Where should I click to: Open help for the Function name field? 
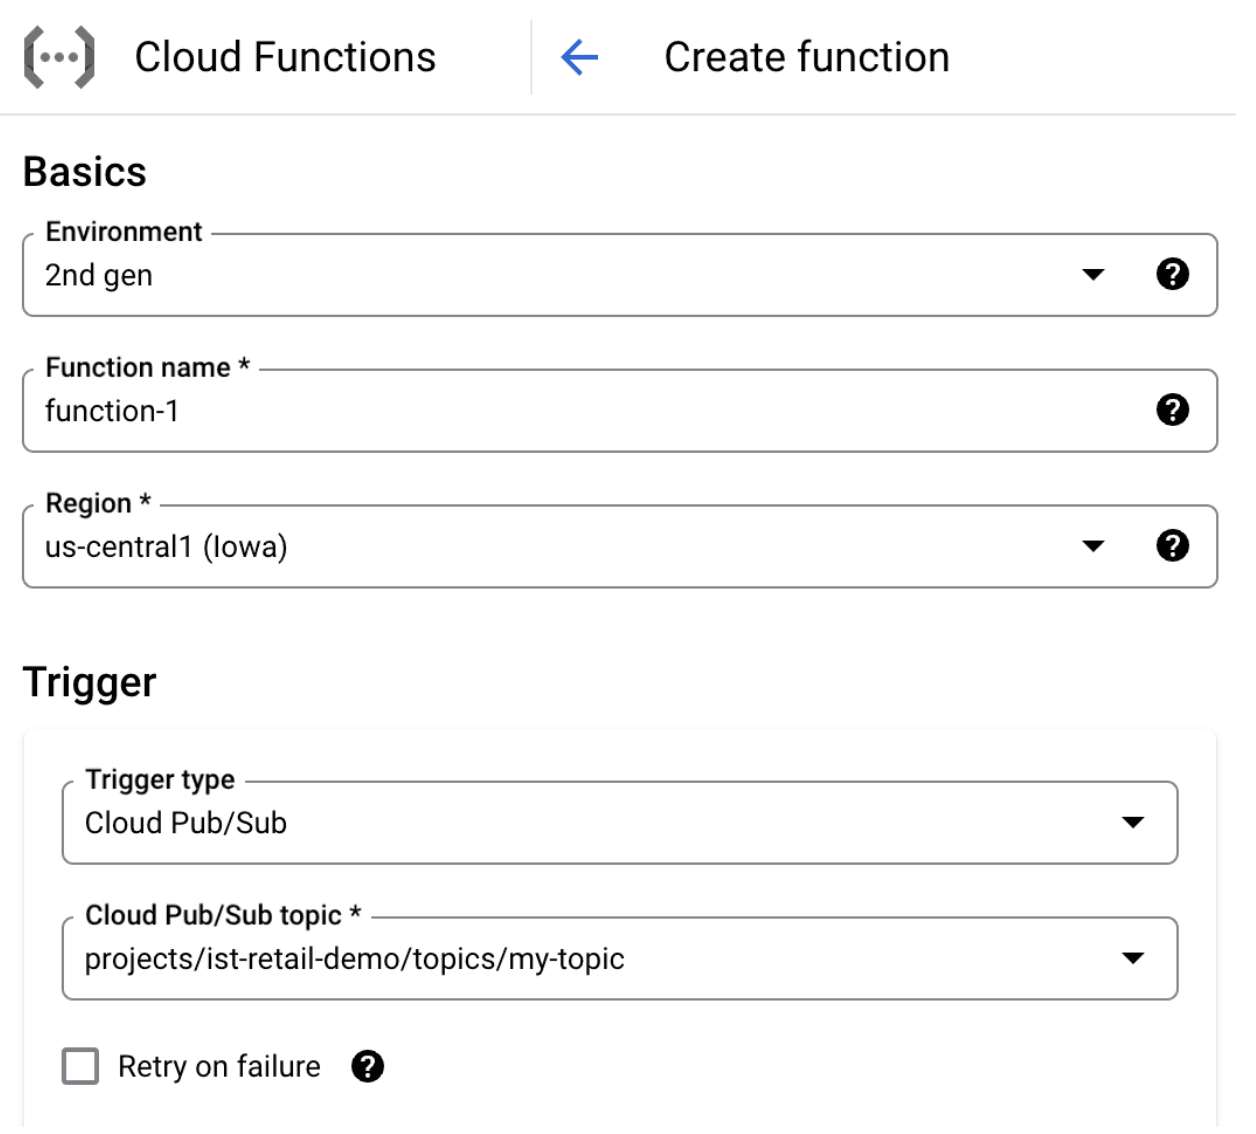(x=1172, y=410)
